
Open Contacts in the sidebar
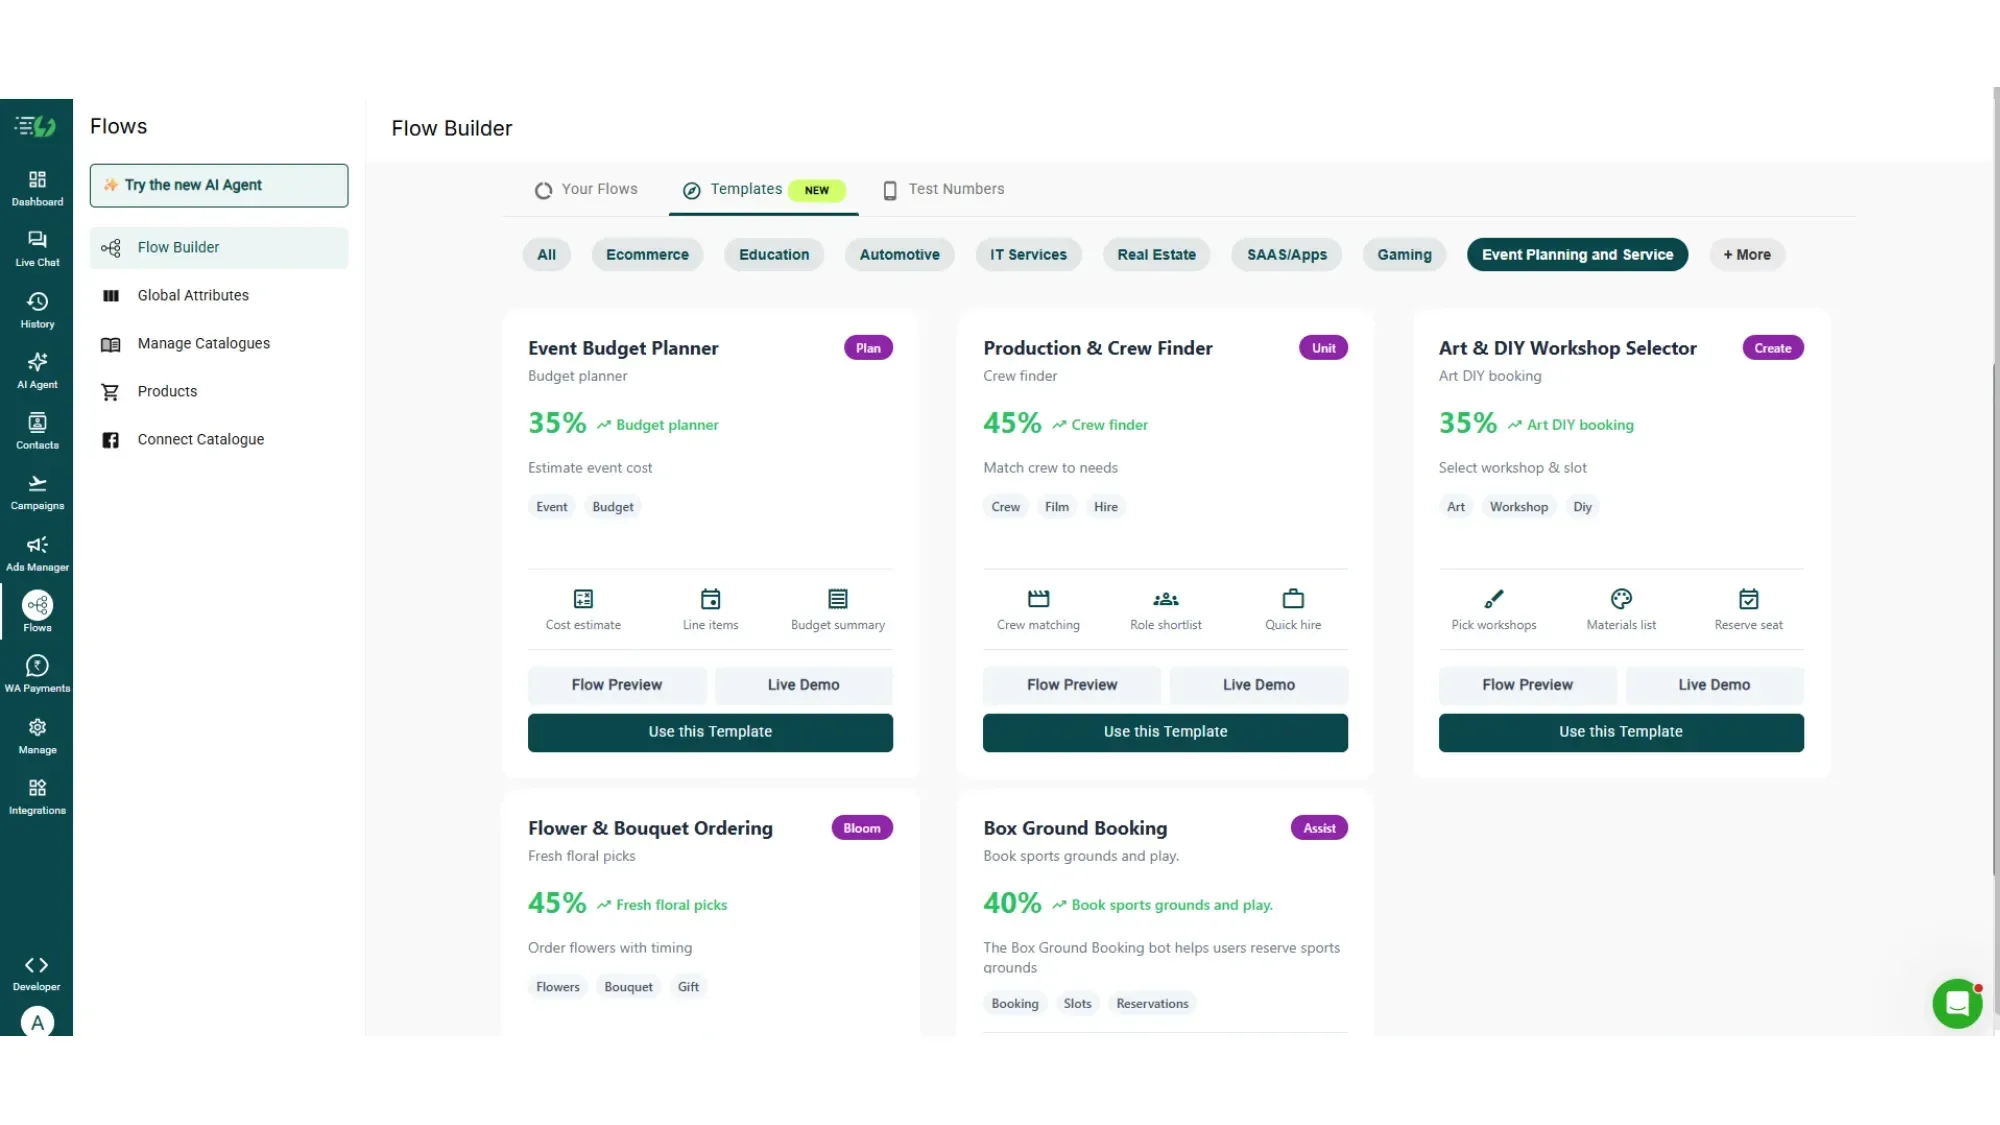click(37, 432)
